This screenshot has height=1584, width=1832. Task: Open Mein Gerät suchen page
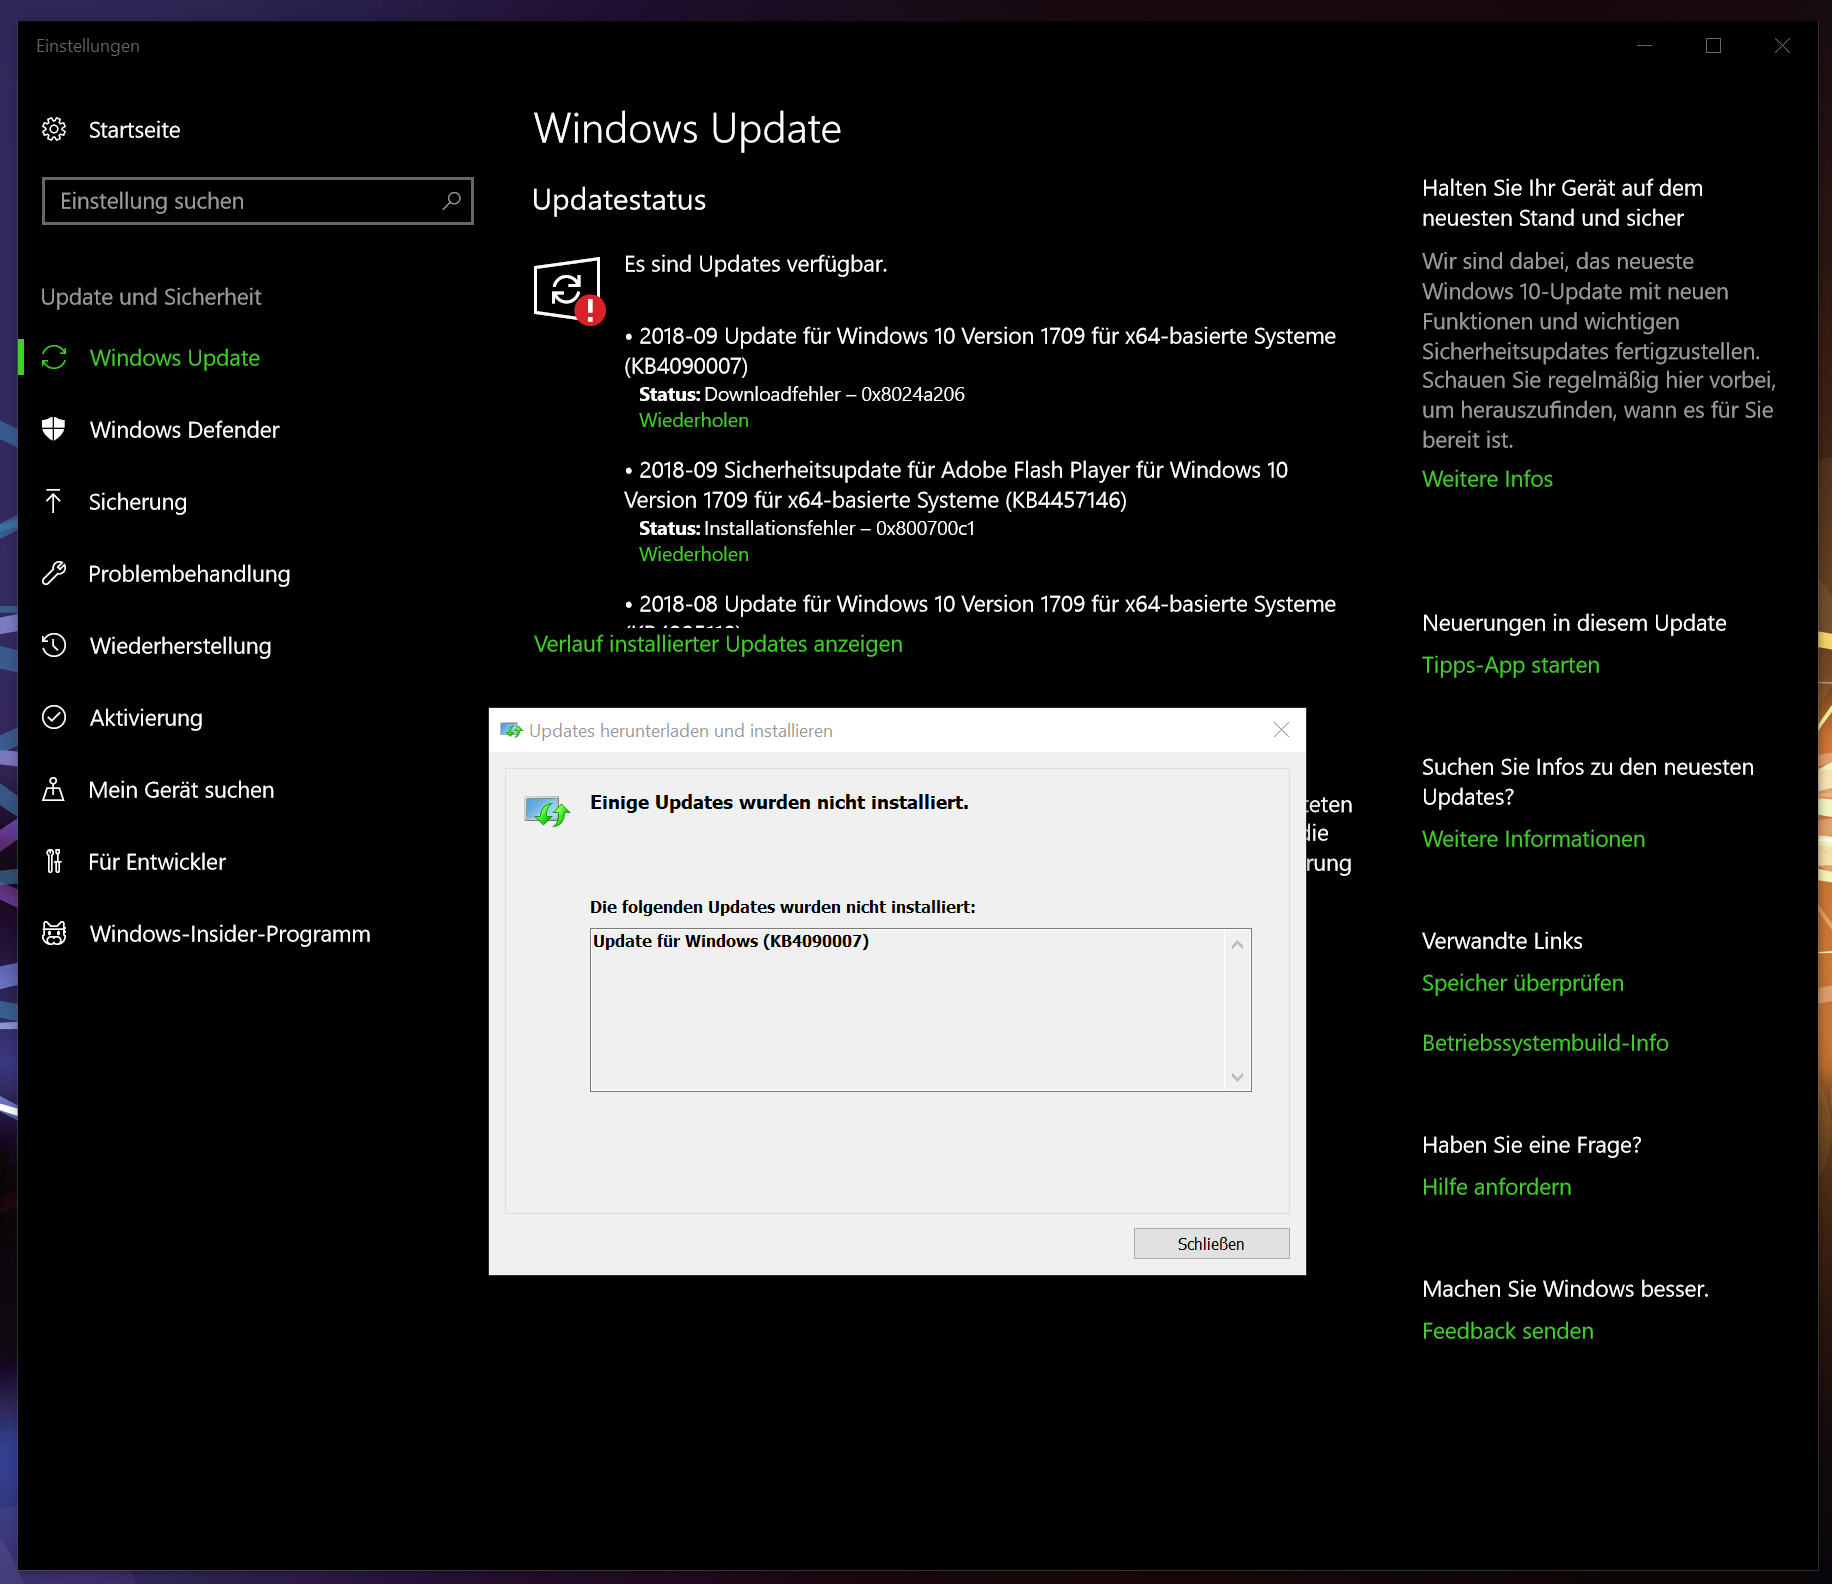click(181, 790)
